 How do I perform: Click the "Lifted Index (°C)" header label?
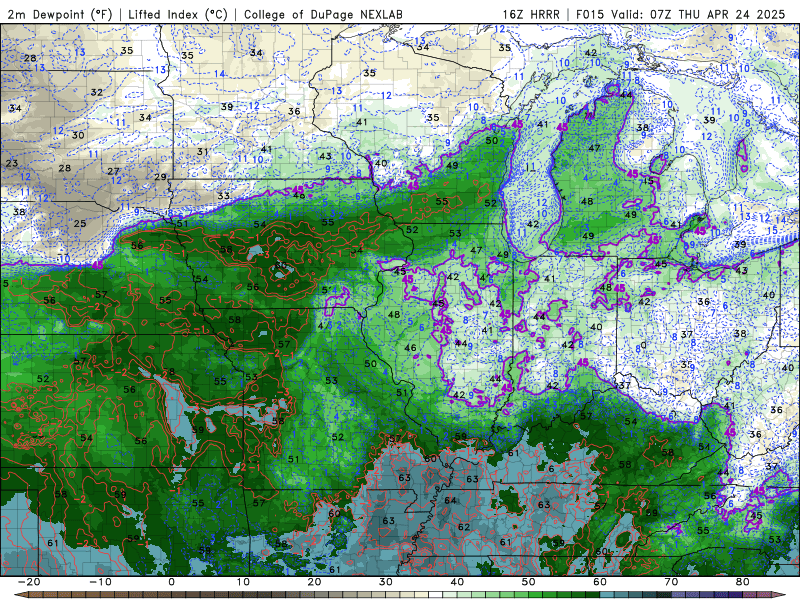178,14
